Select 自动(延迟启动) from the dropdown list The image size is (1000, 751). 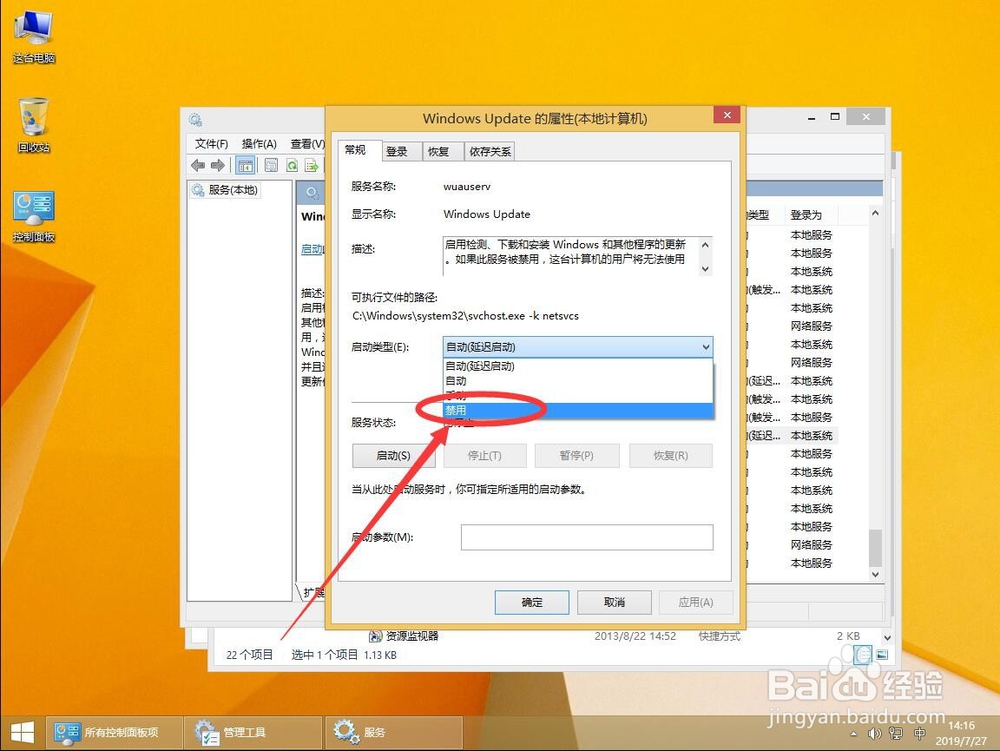click(578, 366)
